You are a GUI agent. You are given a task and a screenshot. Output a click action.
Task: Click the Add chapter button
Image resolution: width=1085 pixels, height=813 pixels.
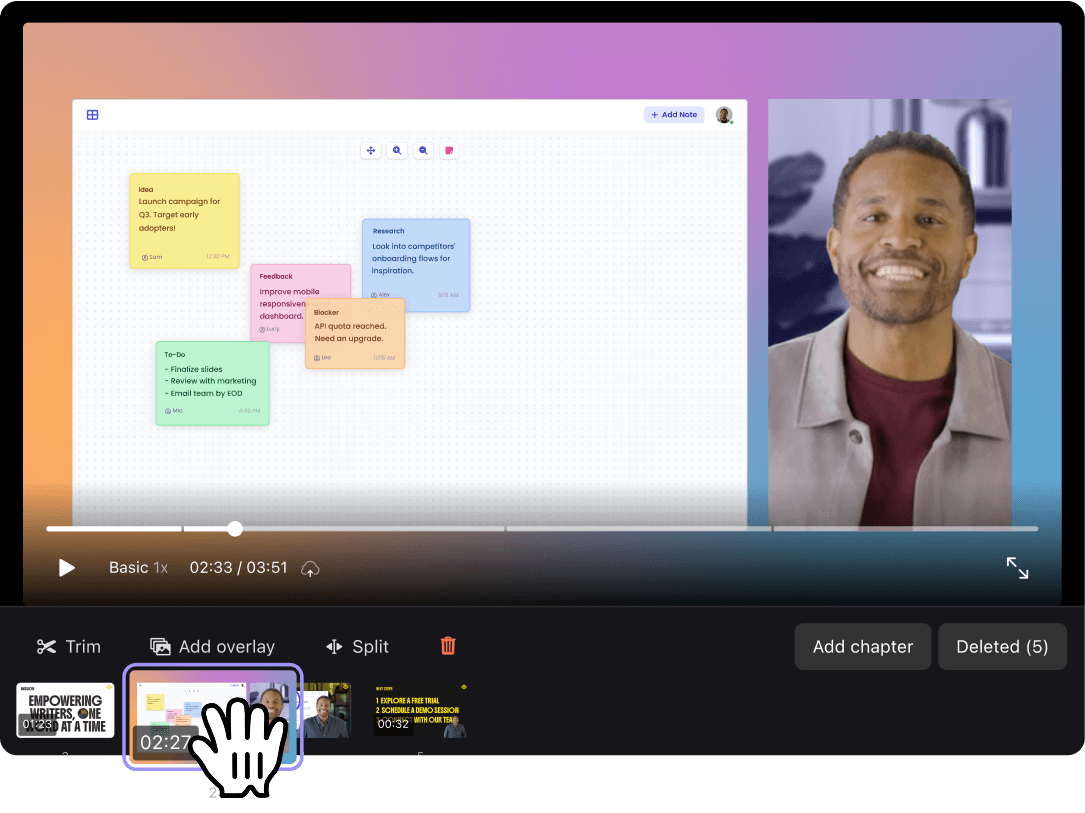tap(862, 647)
